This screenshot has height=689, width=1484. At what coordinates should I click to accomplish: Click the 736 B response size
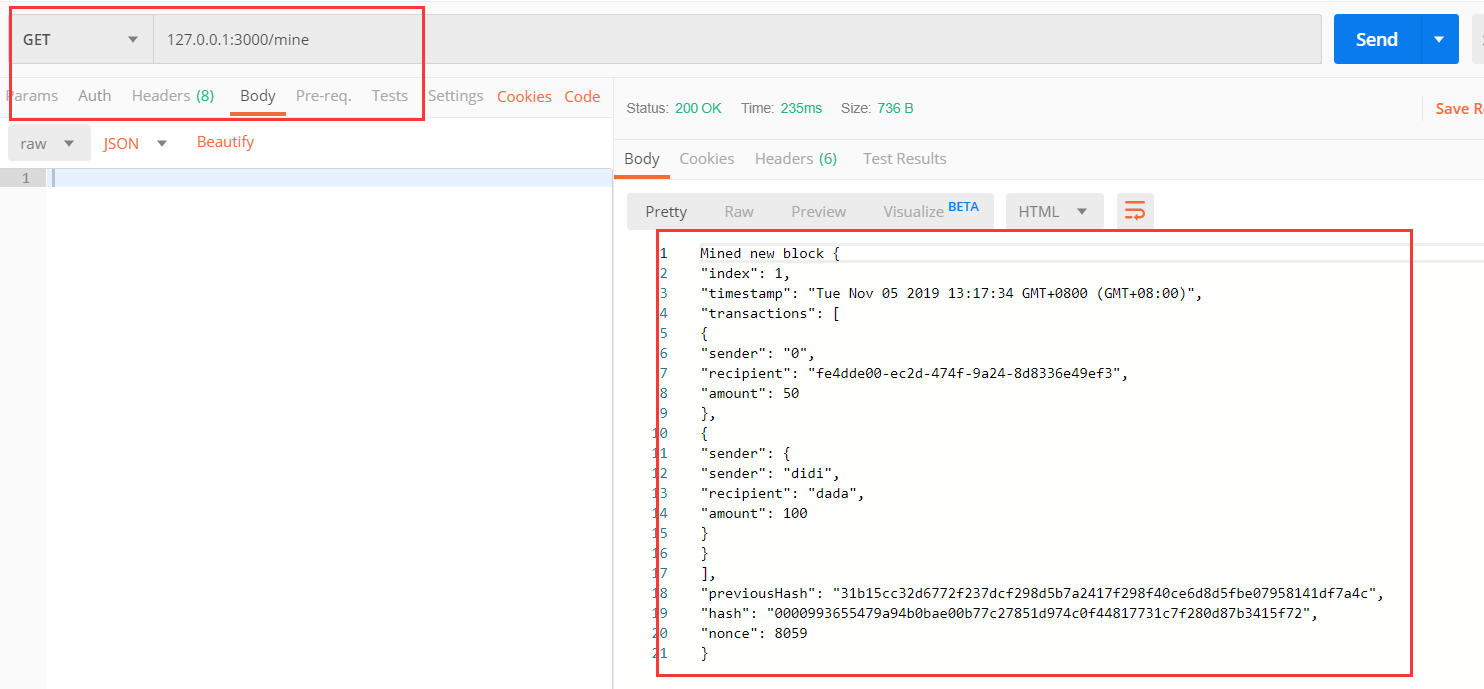894,108
